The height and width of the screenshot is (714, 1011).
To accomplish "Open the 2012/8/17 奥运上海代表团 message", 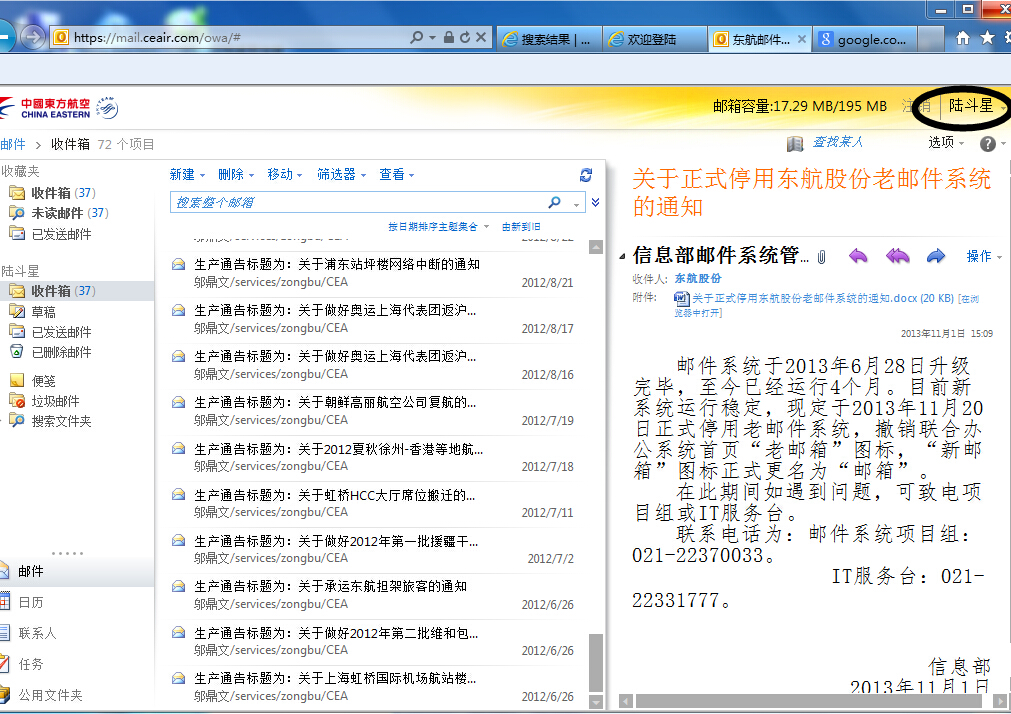I will 372,319.
